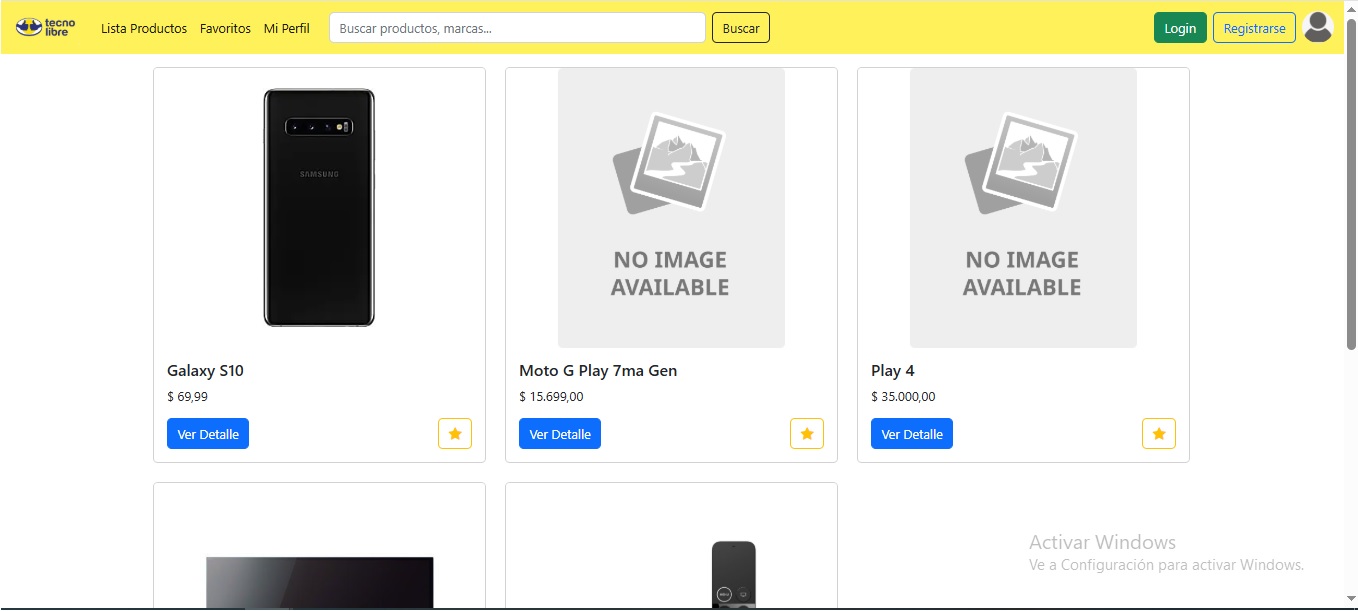This screenshot has height=611, width=1358.
Task: Click the Registrarse button
Action: click(x=1254, y=28)
